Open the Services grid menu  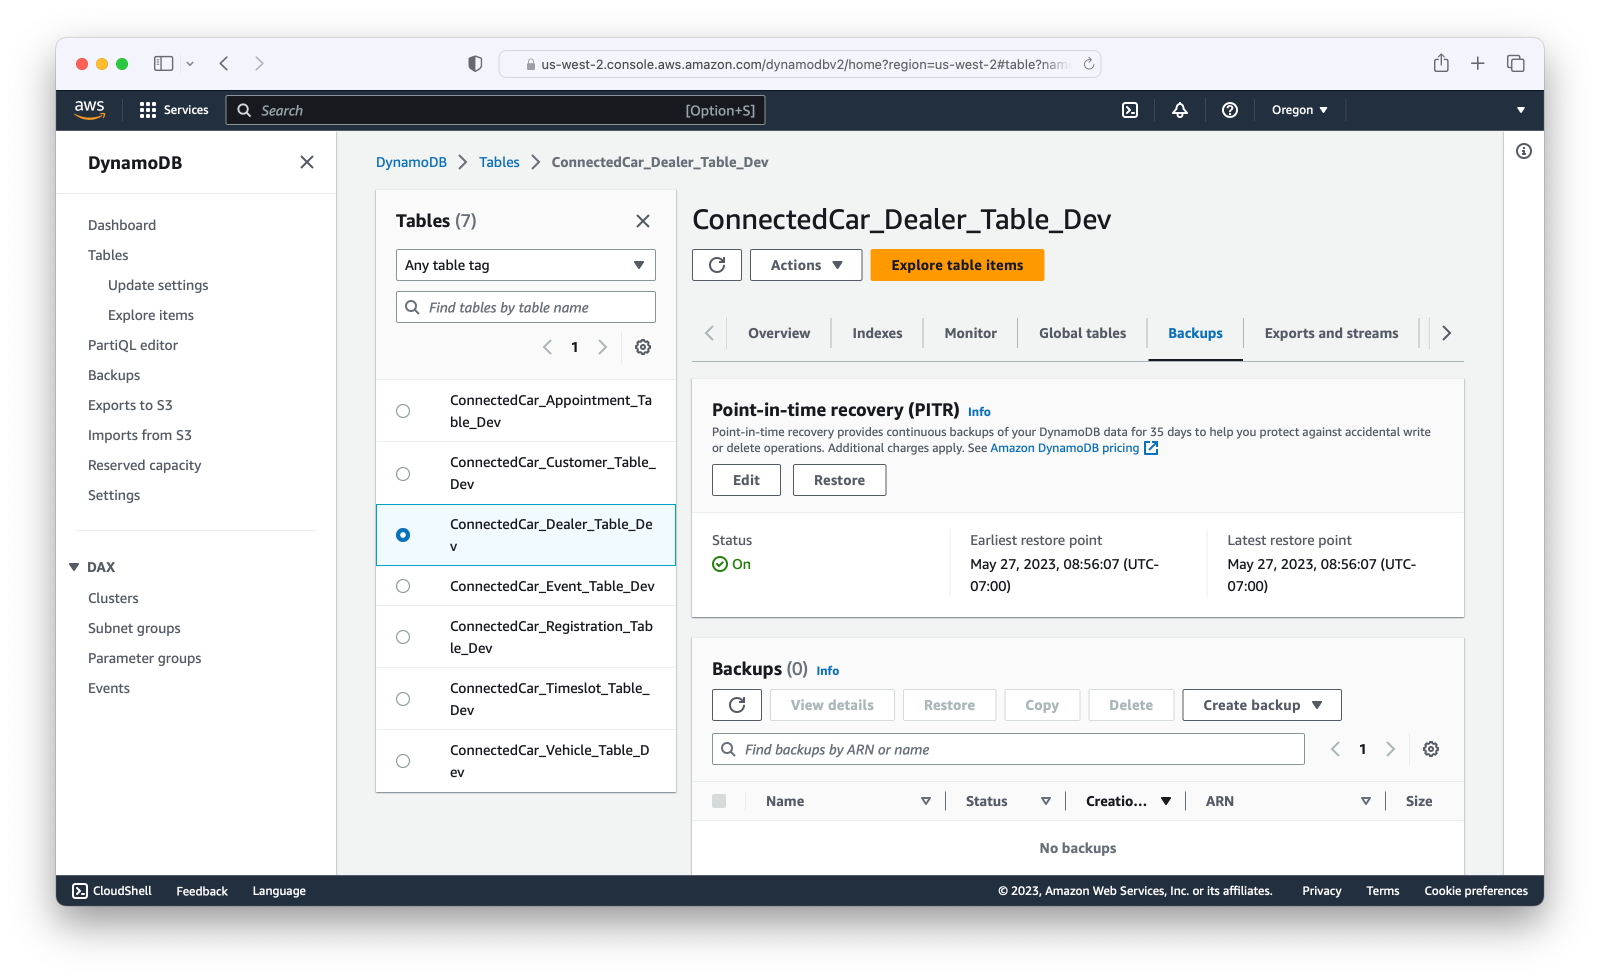[174, 110]
